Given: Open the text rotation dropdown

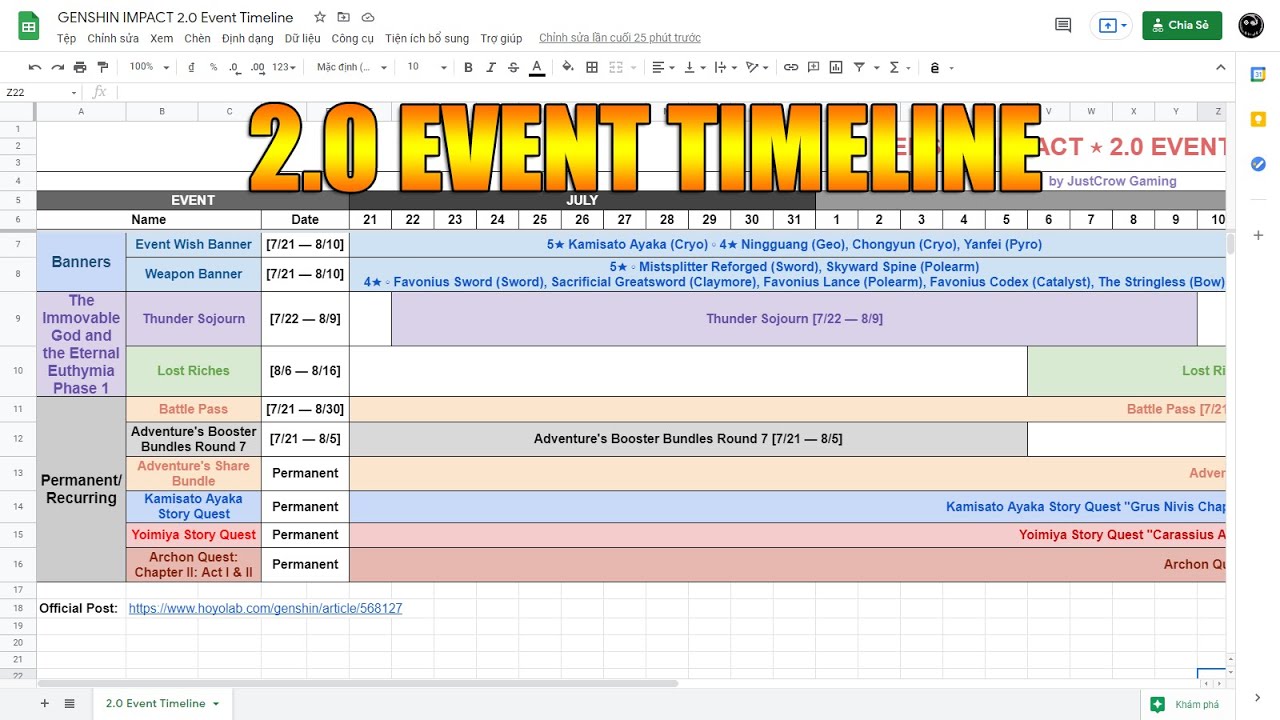Looking at the screenshot, I should [758, 67].
